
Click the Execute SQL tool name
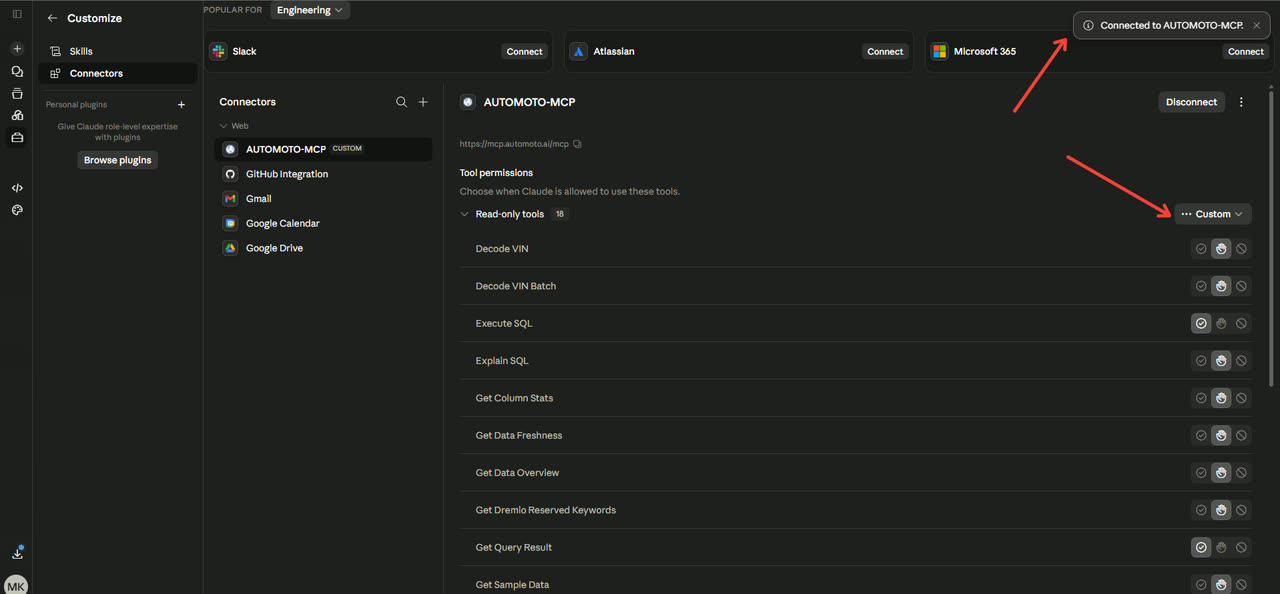pos(504,324)
